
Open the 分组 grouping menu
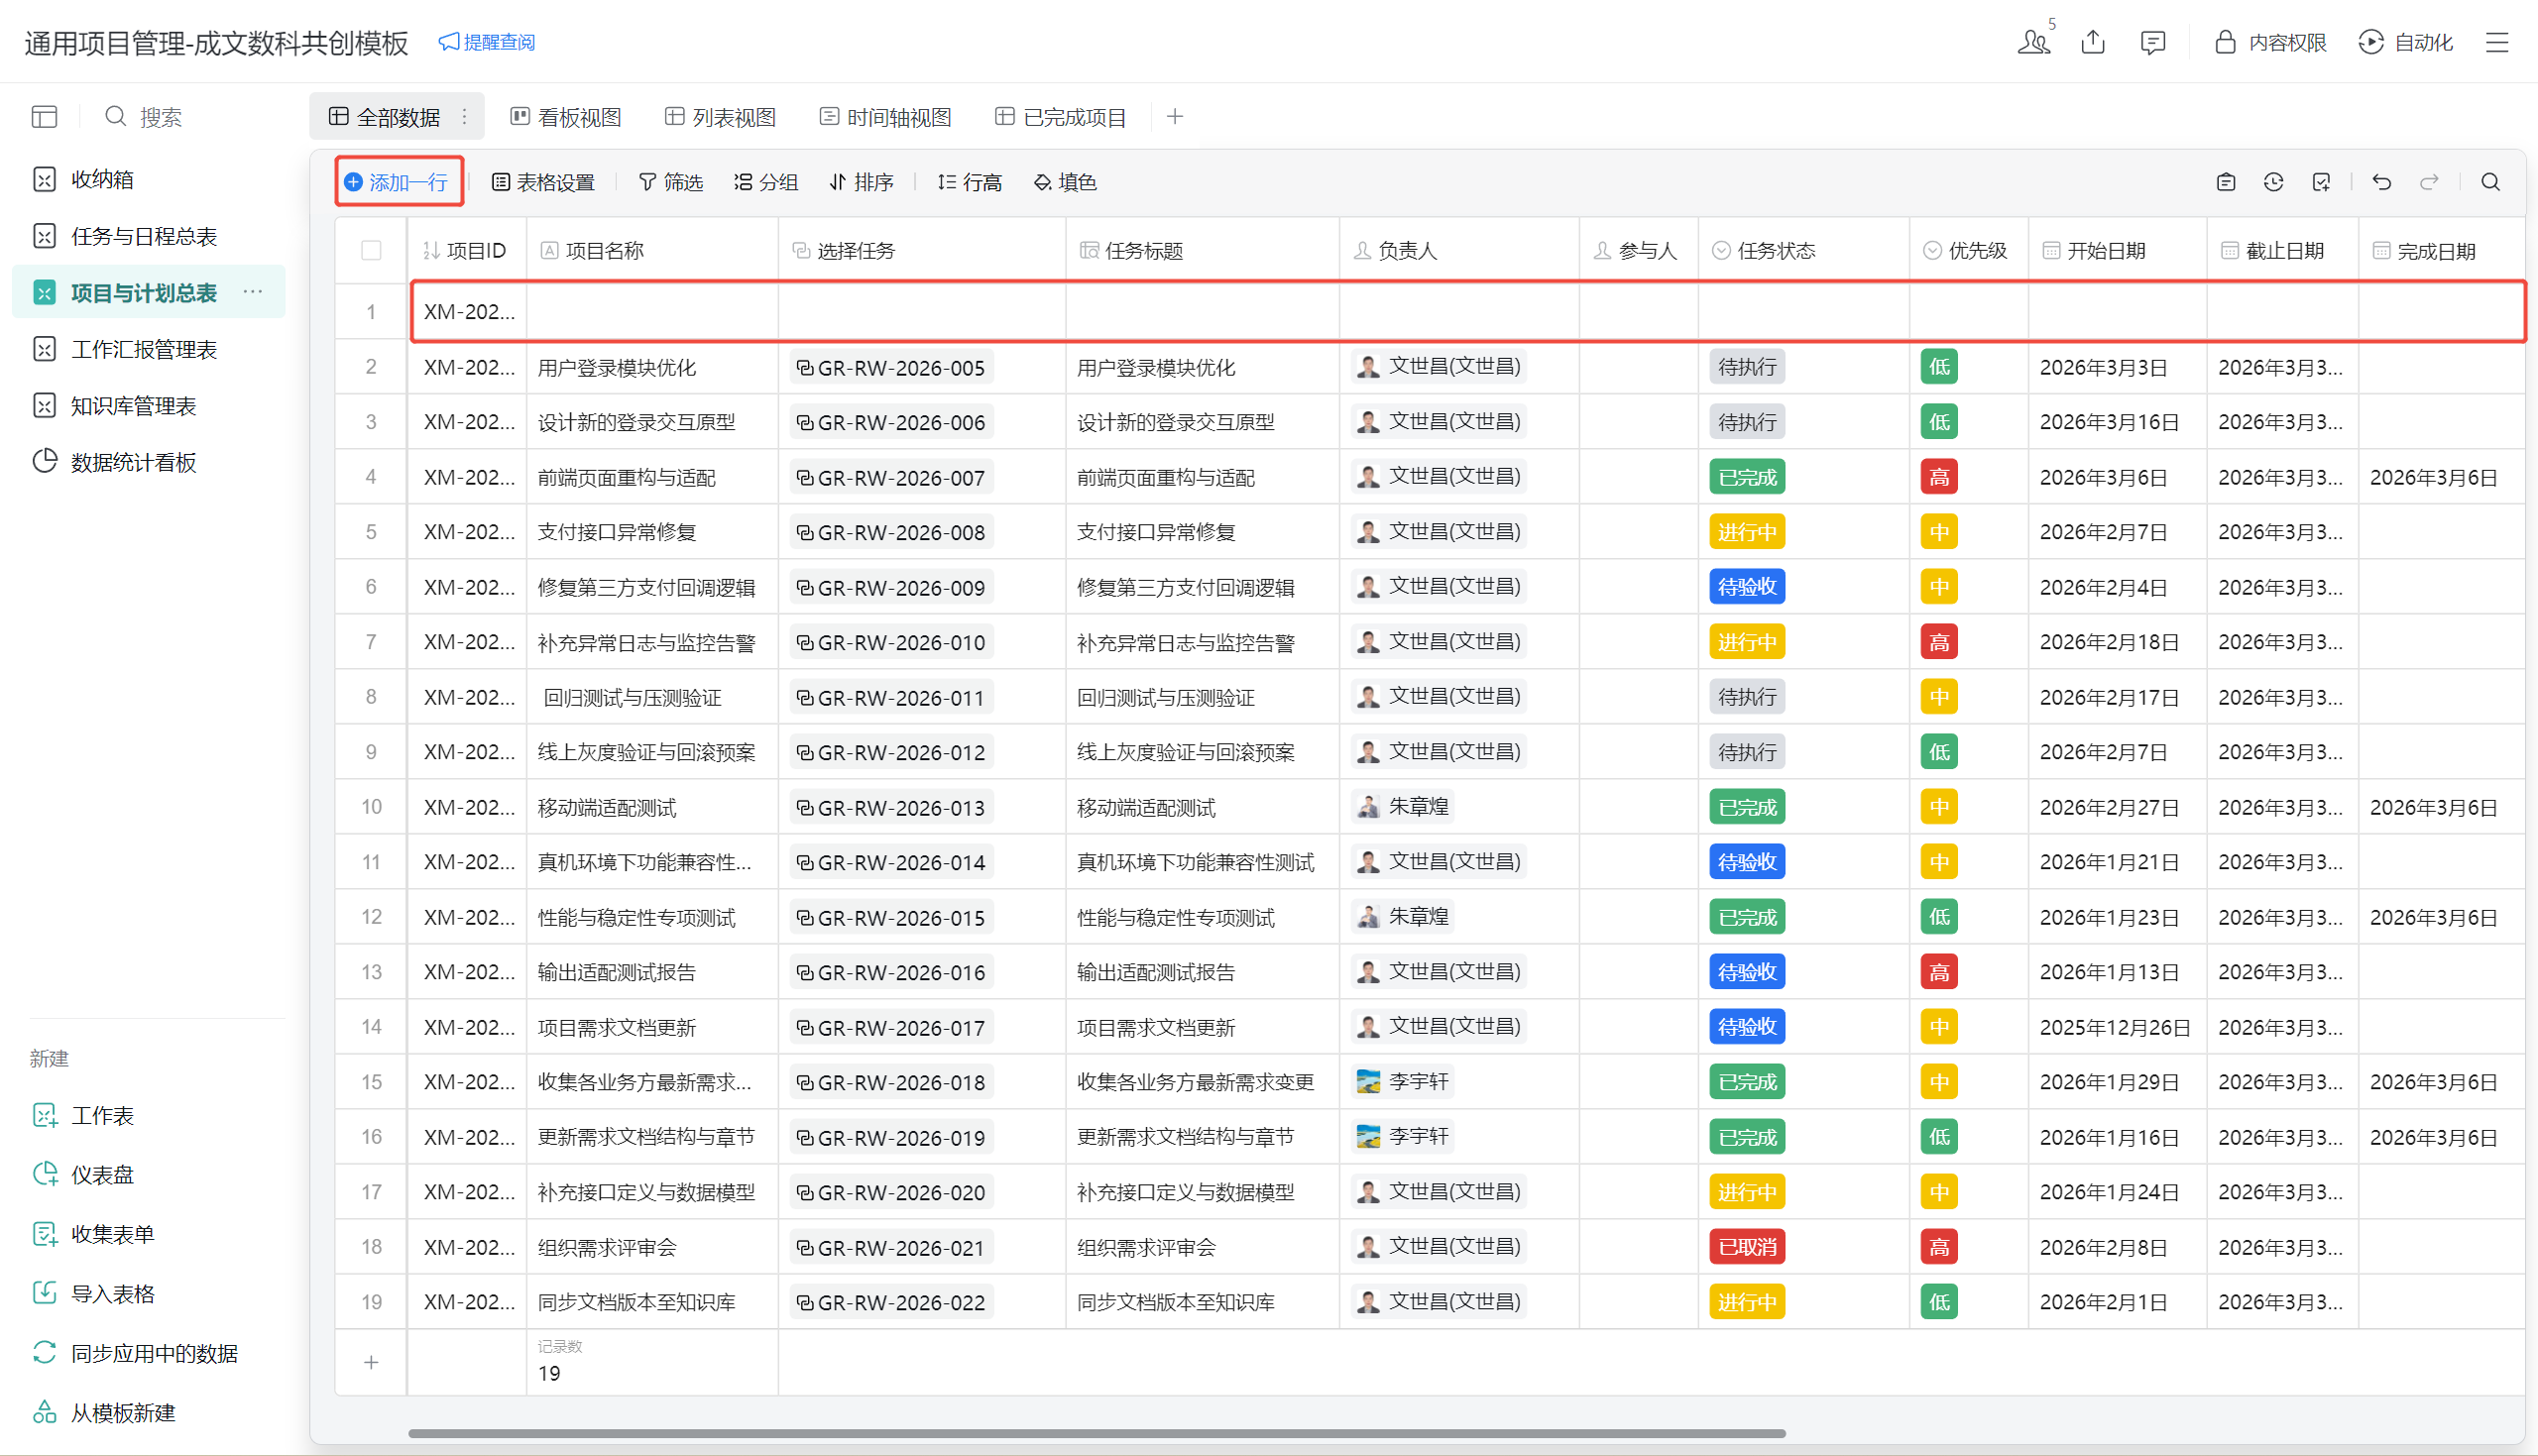[x=766, y=182]
